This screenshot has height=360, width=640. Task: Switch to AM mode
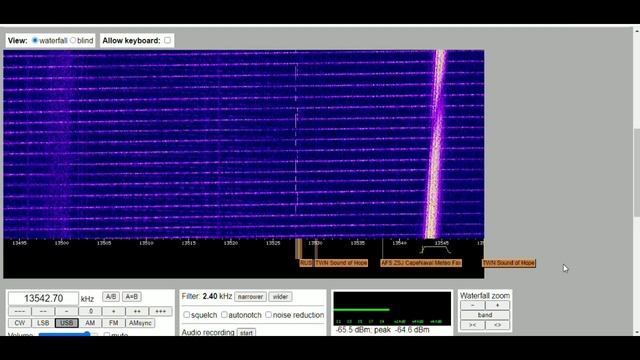click(x=90, y=323)
